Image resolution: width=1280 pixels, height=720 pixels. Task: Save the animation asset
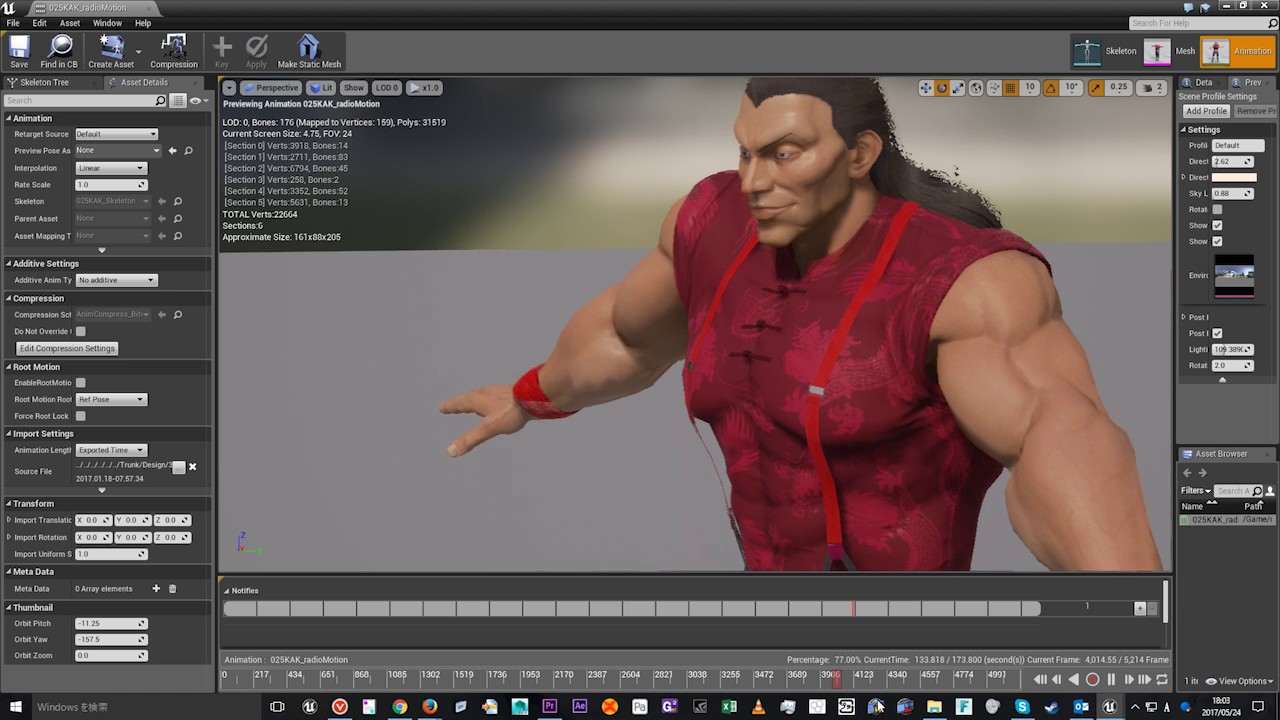19,51
